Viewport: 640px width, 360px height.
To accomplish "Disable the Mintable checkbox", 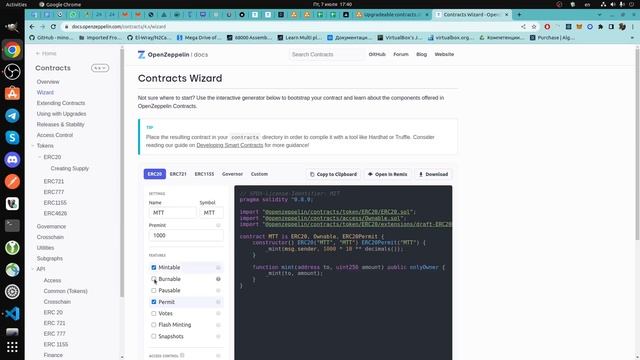I will [154, 267].
